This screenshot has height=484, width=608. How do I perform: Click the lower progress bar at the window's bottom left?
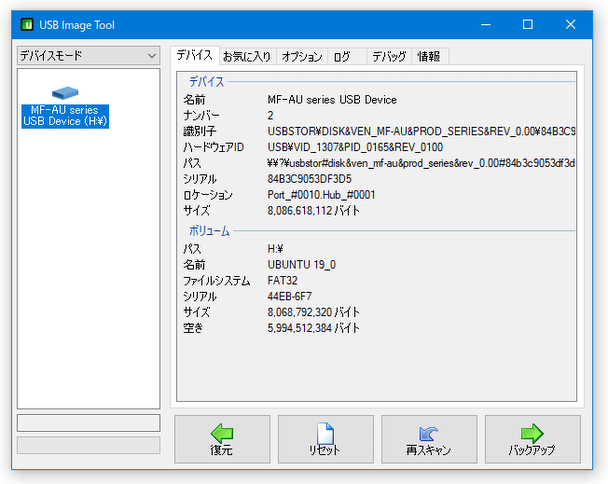(x=88, y=445)
